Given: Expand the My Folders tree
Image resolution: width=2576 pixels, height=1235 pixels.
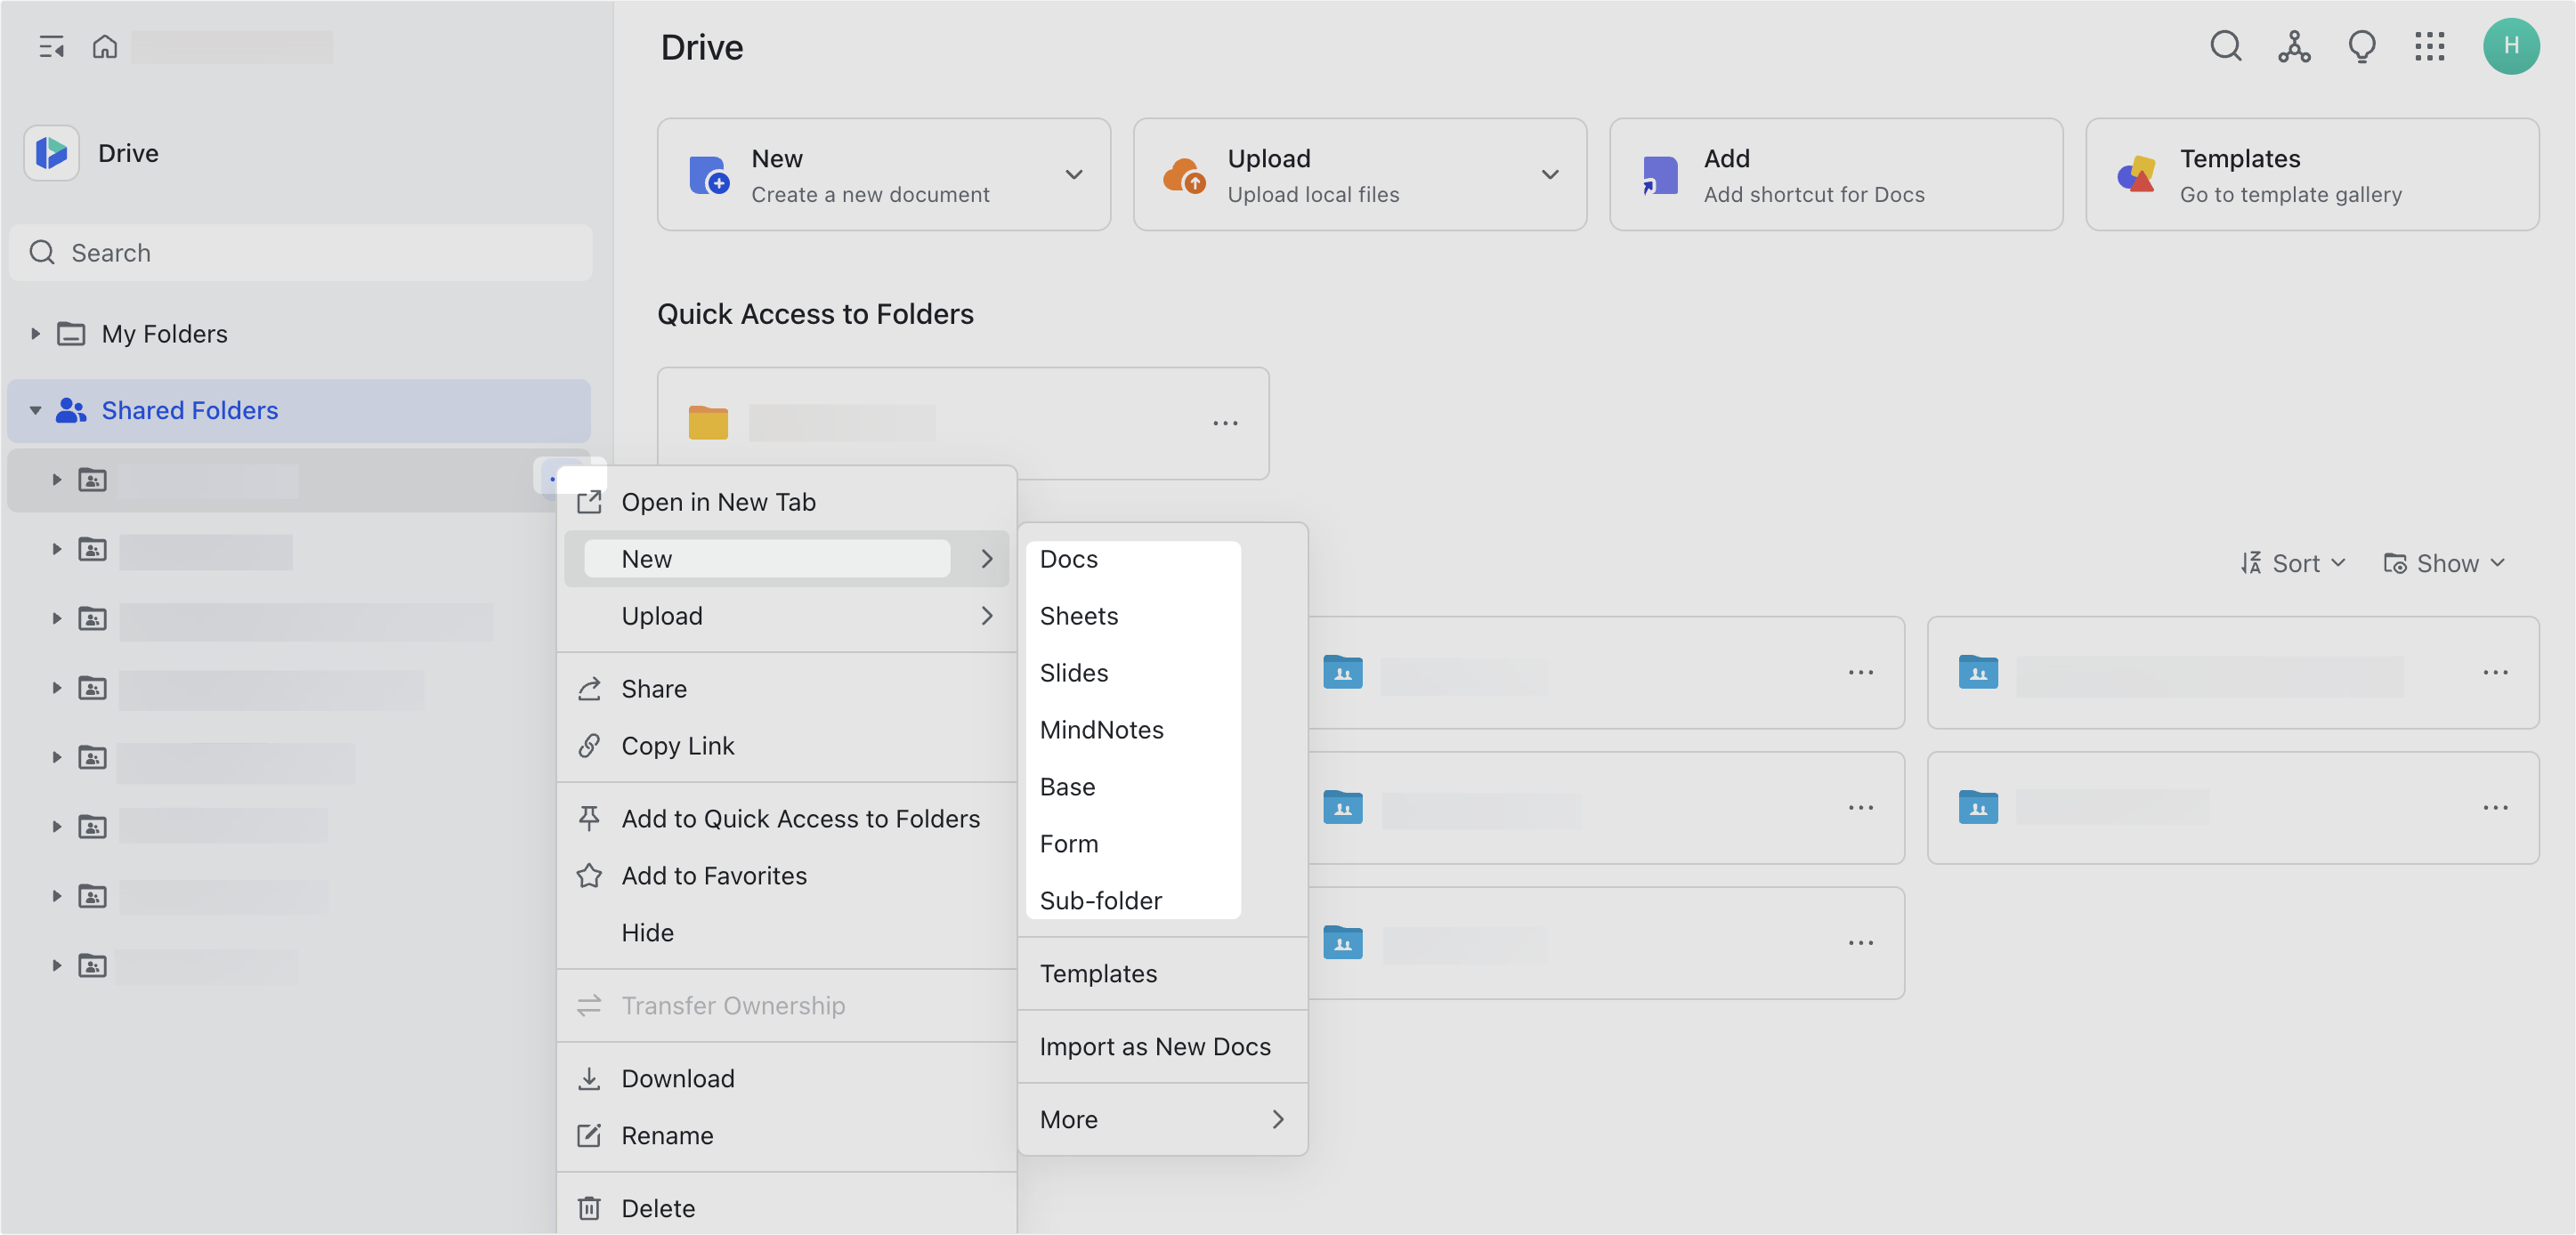Looking at the screenshot, I should pyautogui.click(x=35, y=334).
